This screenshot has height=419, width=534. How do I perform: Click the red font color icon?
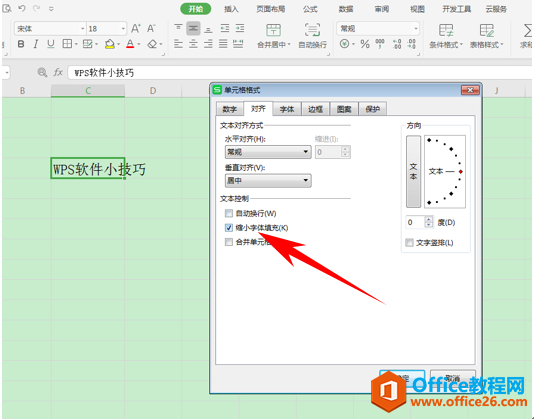pos(130,44)
